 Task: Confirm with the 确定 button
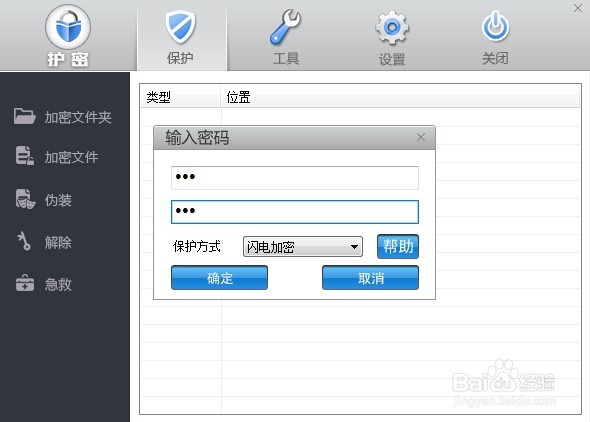pos(219,278)
